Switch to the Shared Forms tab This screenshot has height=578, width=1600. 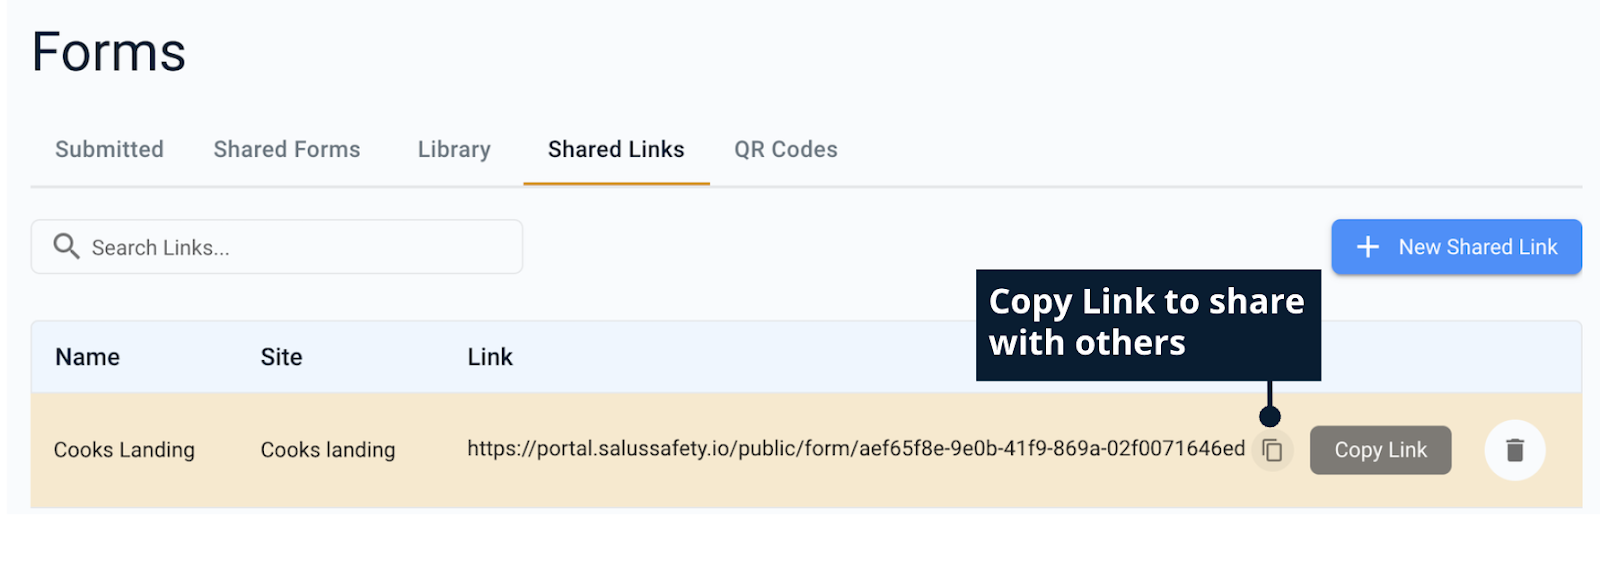[286, 150]
